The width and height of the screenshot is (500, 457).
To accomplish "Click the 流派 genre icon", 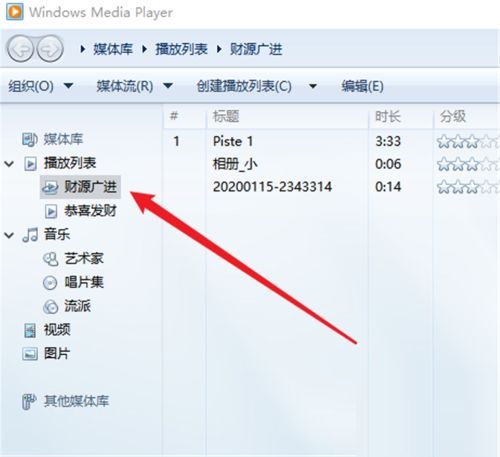I will tap(51, 306).
